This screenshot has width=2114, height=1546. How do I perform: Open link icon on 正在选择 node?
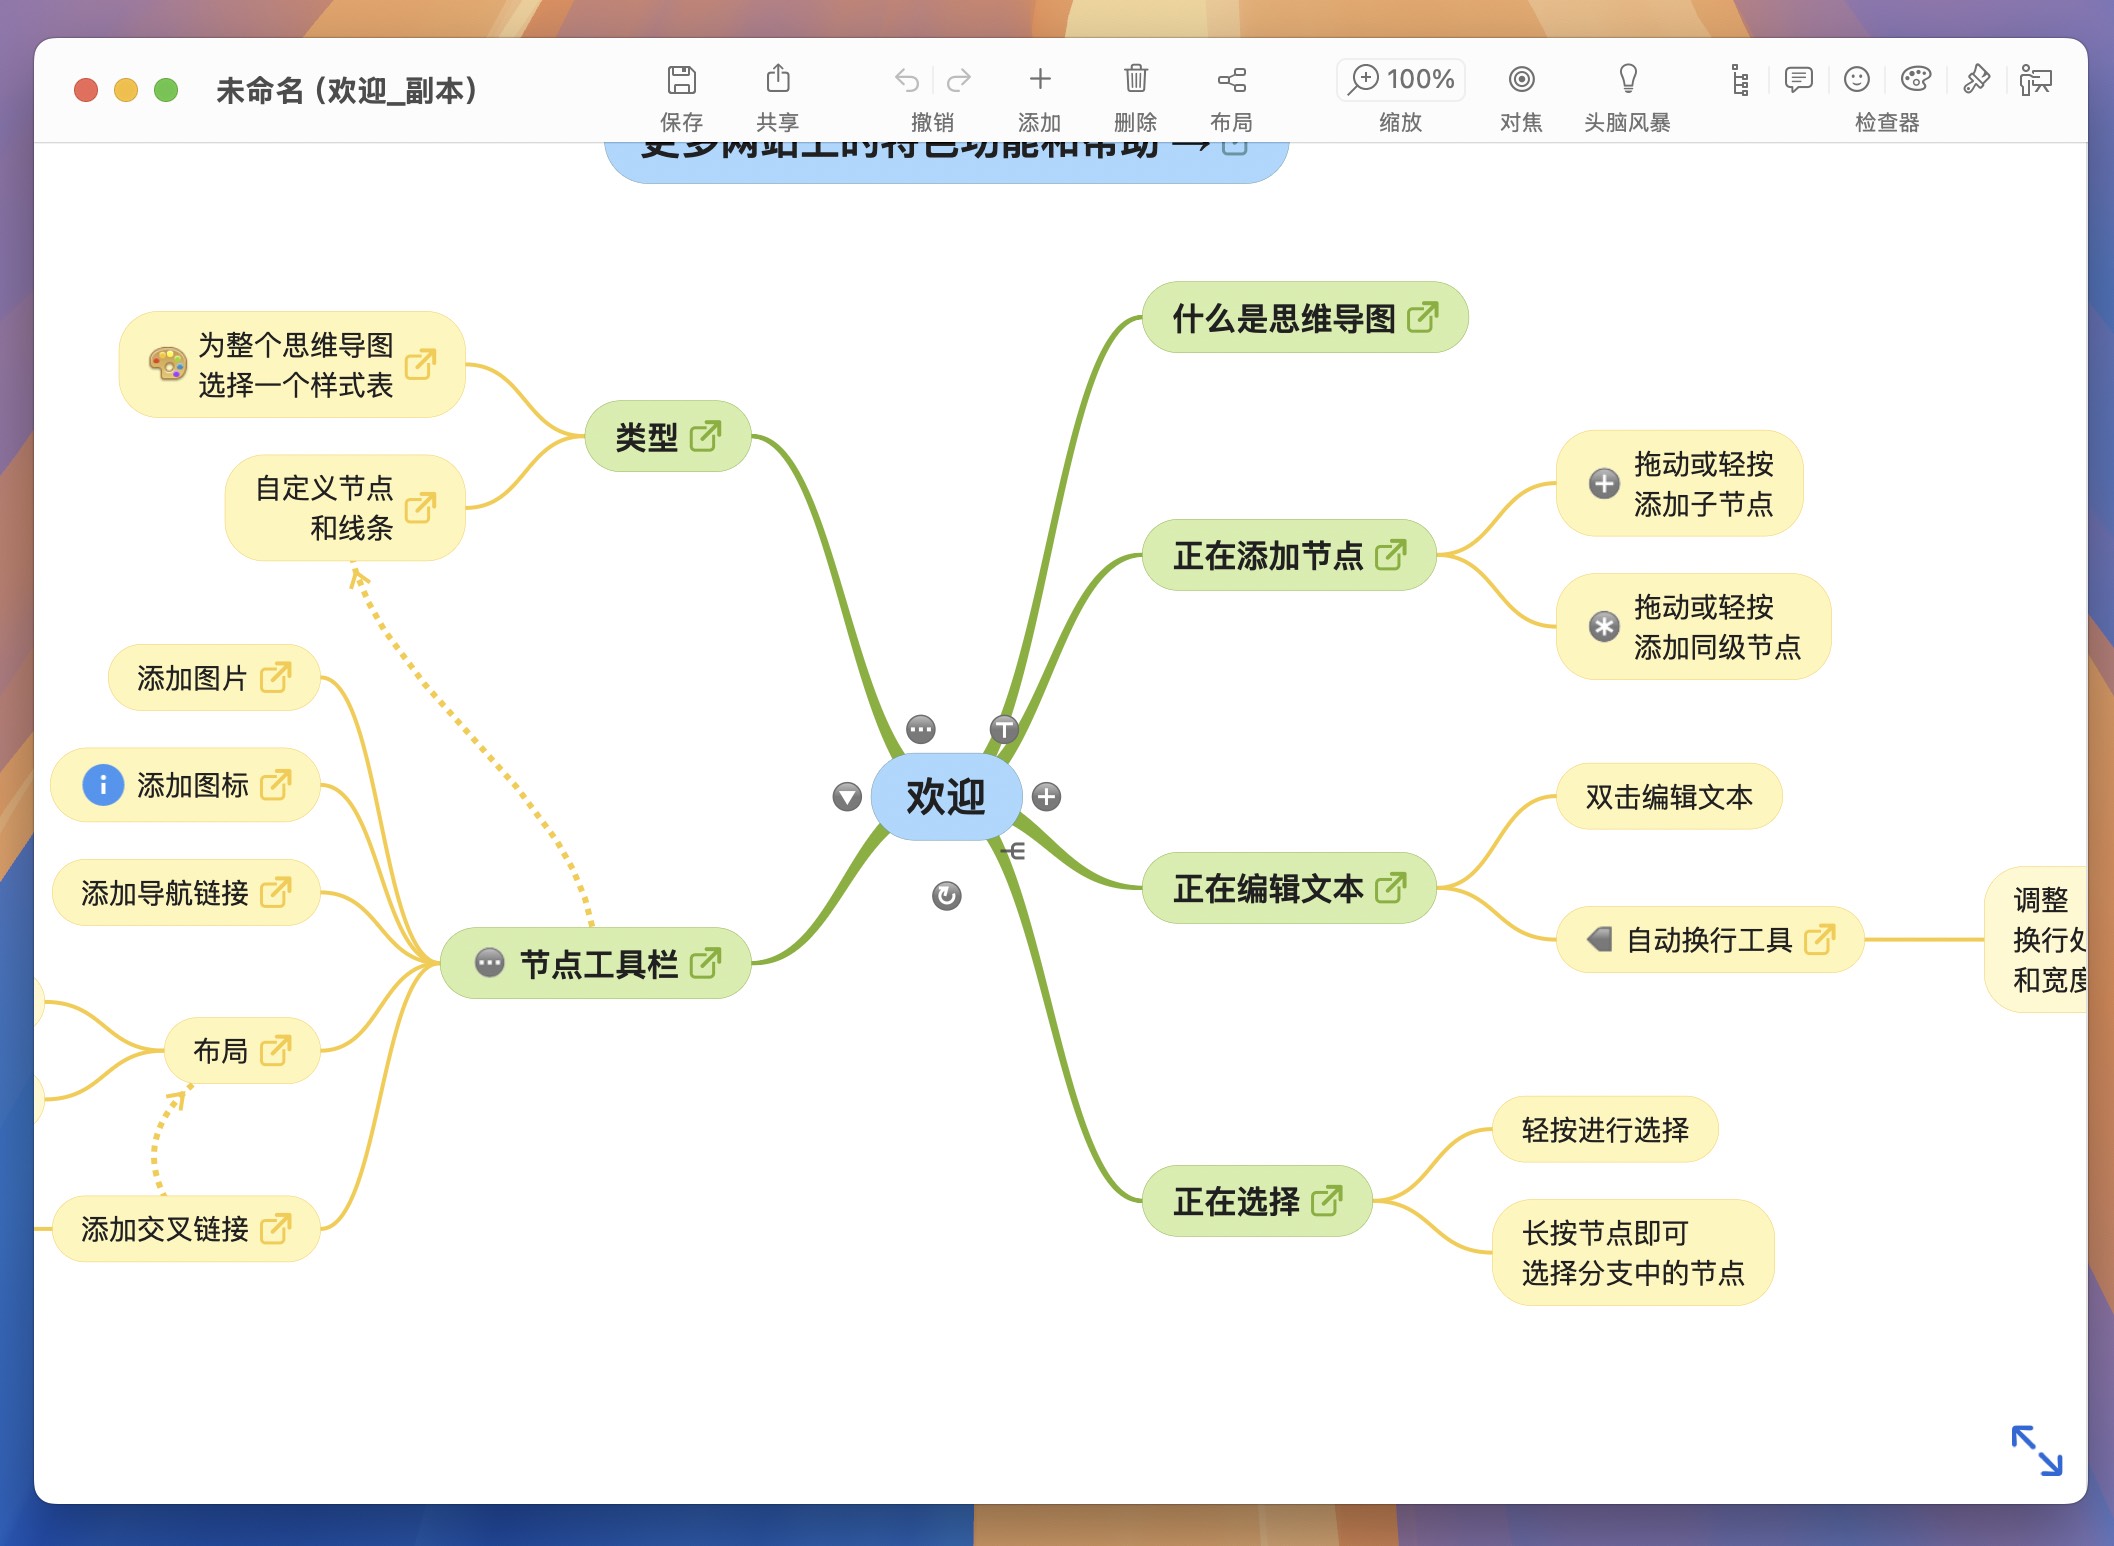click(x=1326, y=1200)
